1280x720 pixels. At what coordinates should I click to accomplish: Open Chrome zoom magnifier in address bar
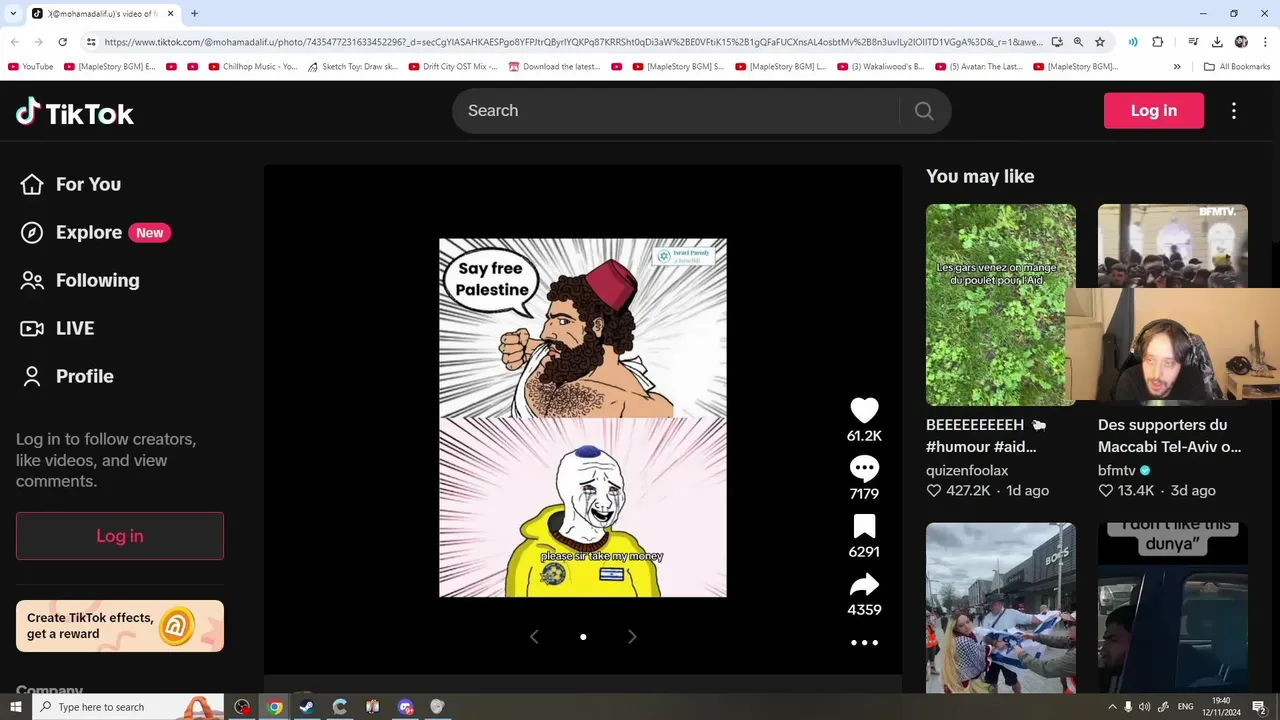[x=1078, y=42]
